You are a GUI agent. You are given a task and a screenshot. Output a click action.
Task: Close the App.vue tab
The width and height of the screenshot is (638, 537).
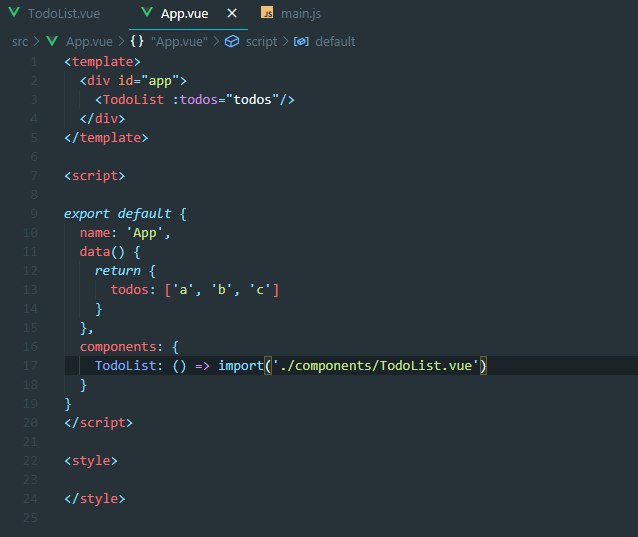[232, 13]
